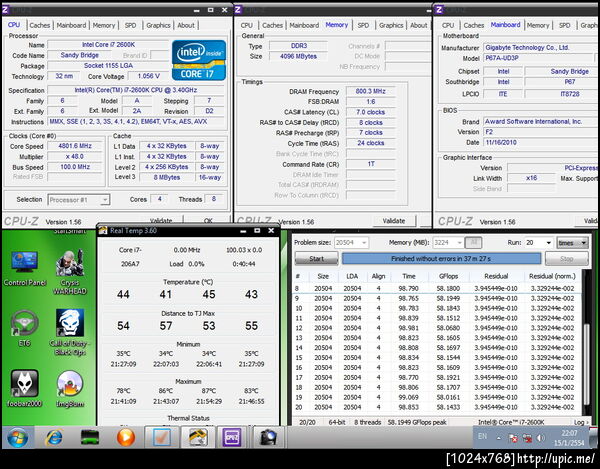
Task: Click the EN language indicator
Action: 483,436
